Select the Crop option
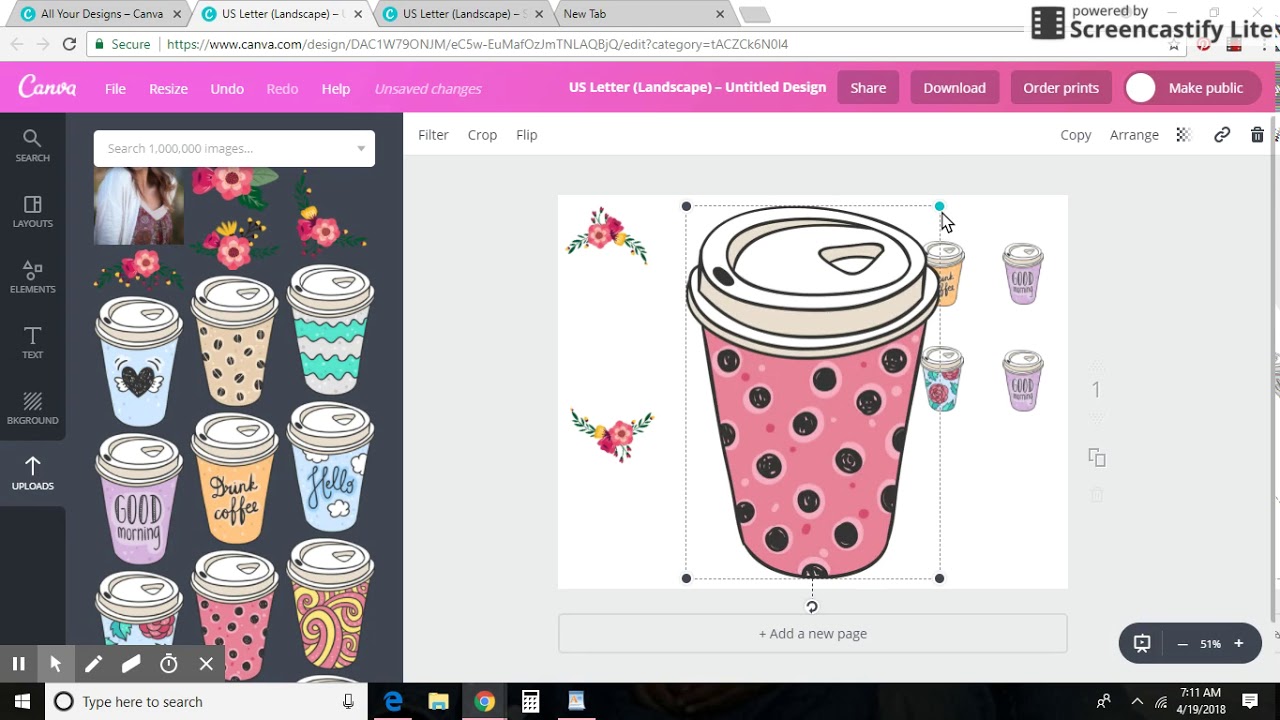1280x720 pixels. point(482,135)
